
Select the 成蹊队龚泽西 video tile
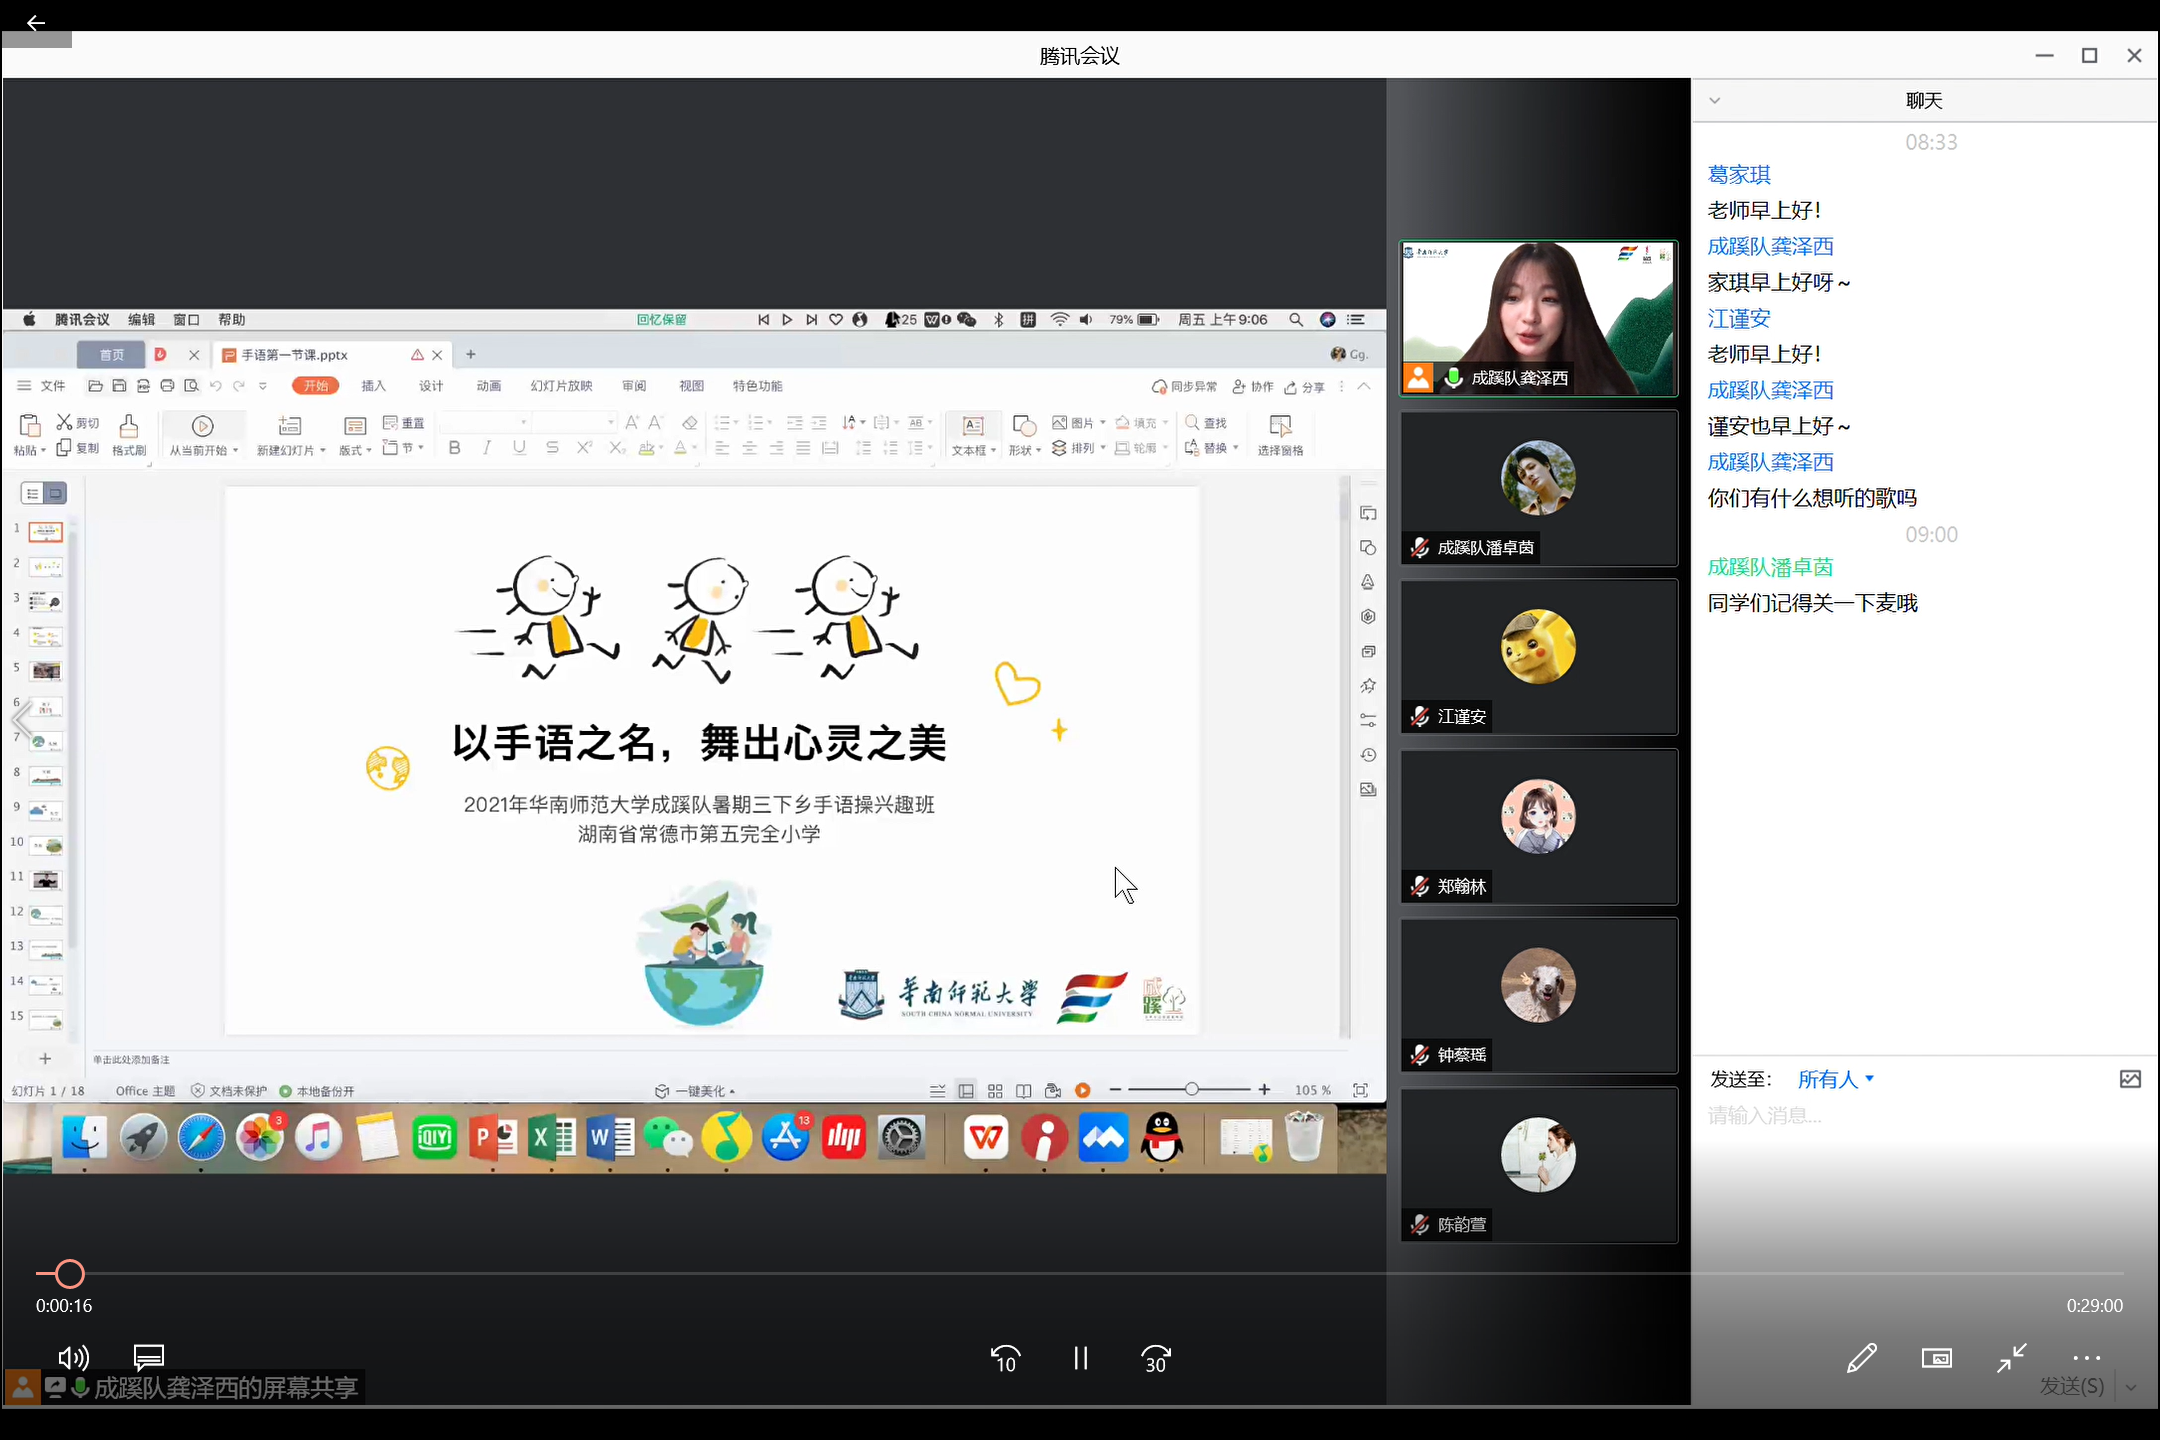(x=1538, y=318)
